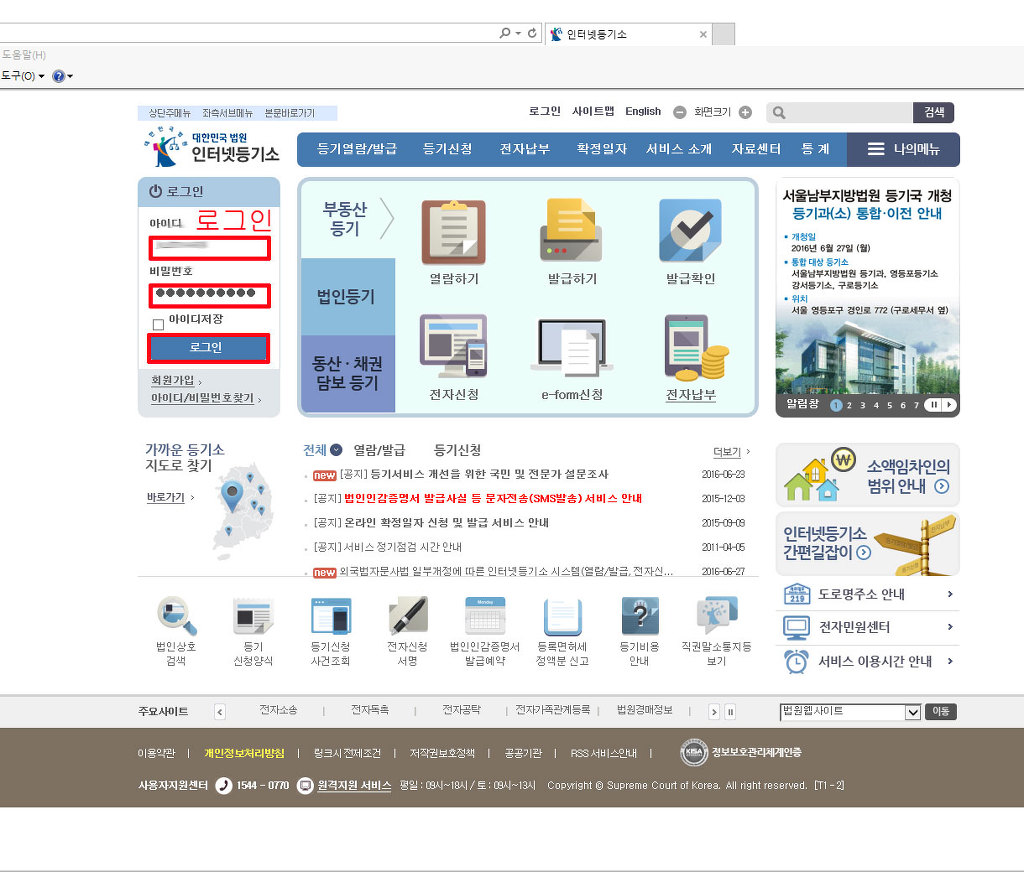Click the 이동 go button
This screenshot has height=872, width=1024.
click(940, 712)
